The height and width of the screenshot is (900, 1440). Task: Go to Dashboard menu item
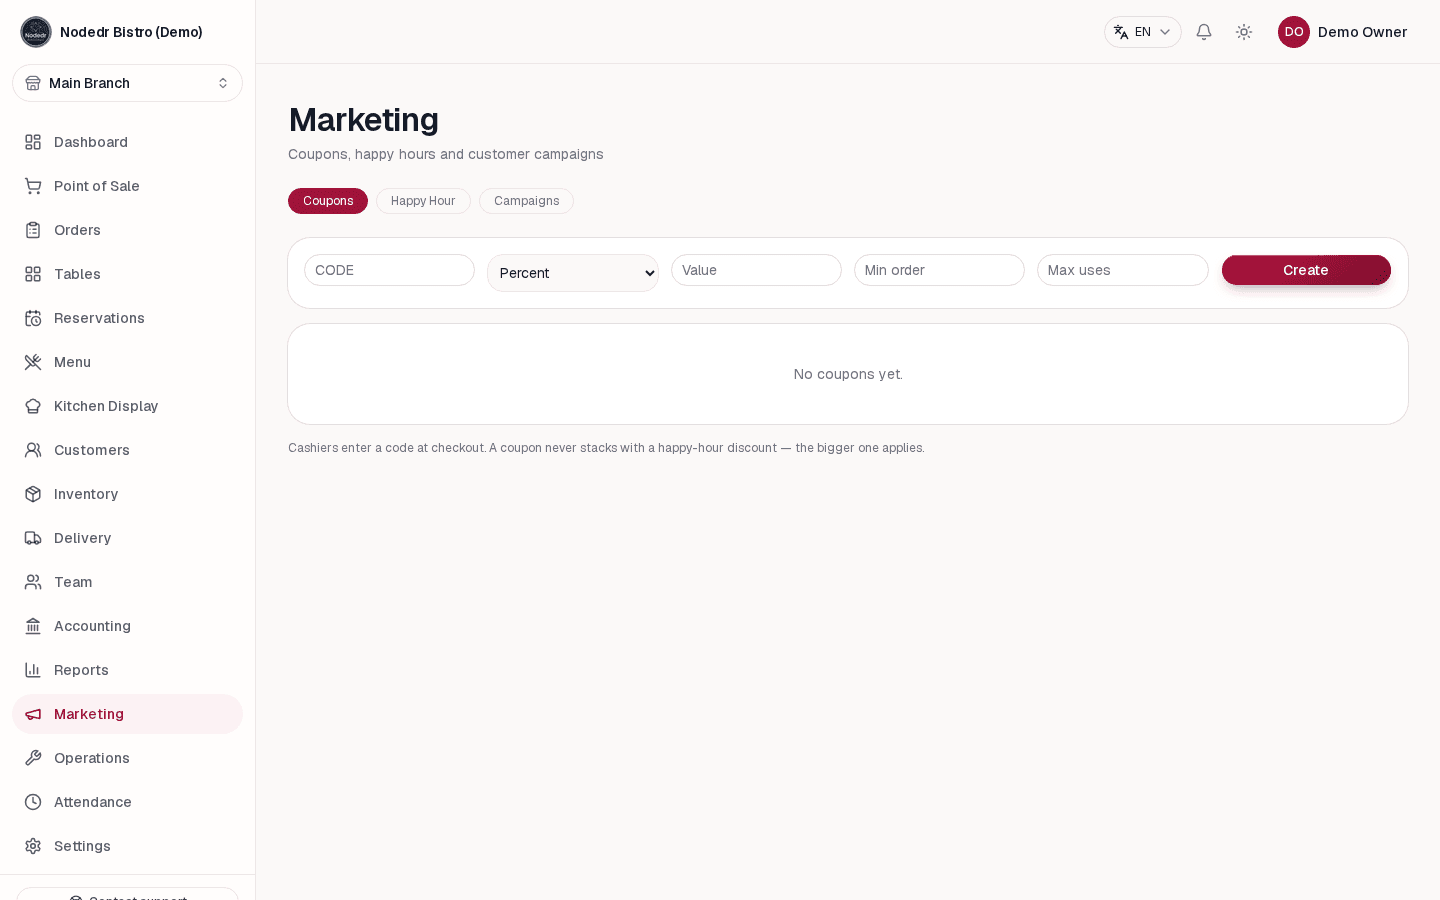[127, 142]
